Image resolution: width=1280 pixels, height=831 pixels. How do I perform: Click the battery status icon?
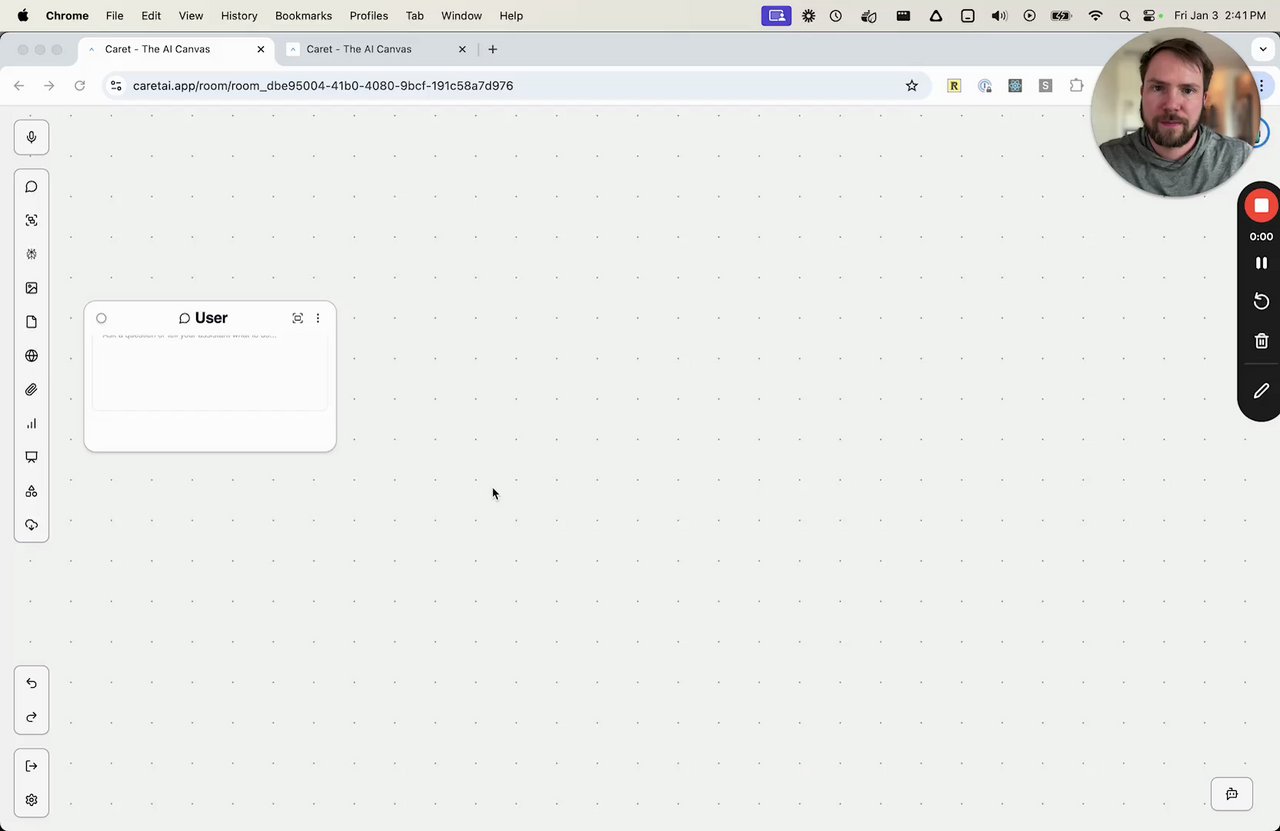(1062, 16)
